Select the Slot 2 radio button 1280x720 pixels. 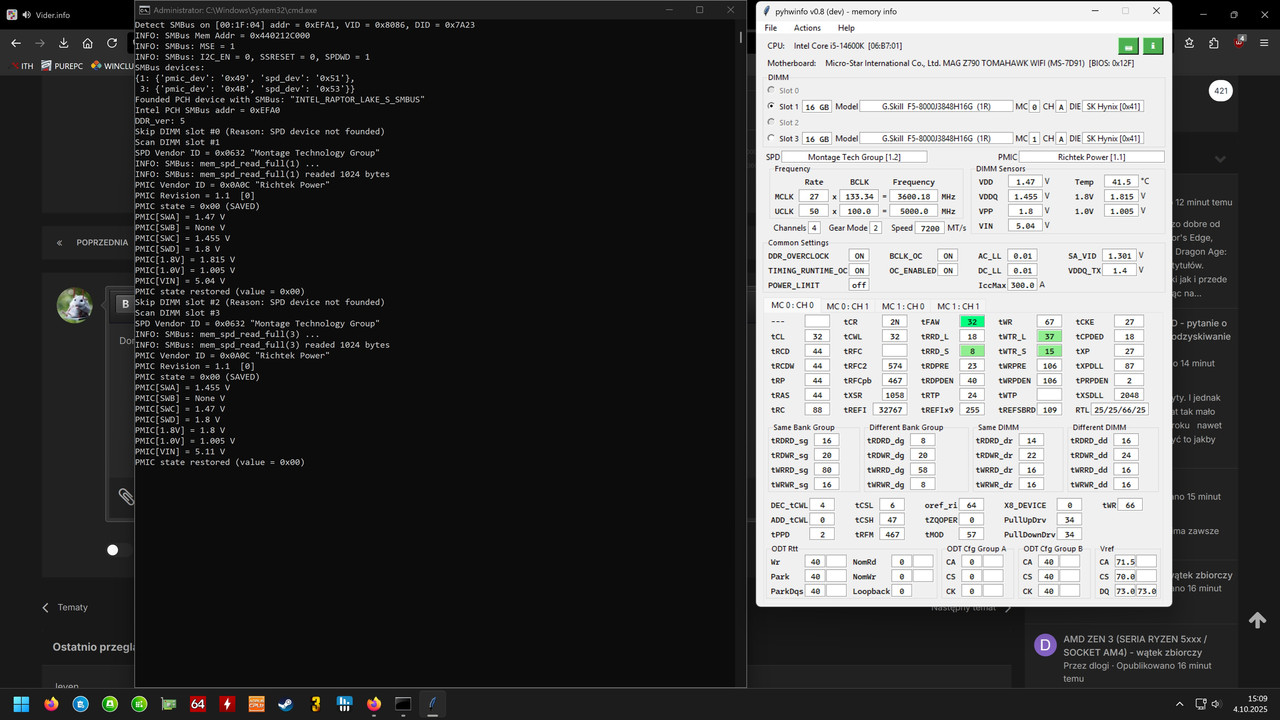771,122
